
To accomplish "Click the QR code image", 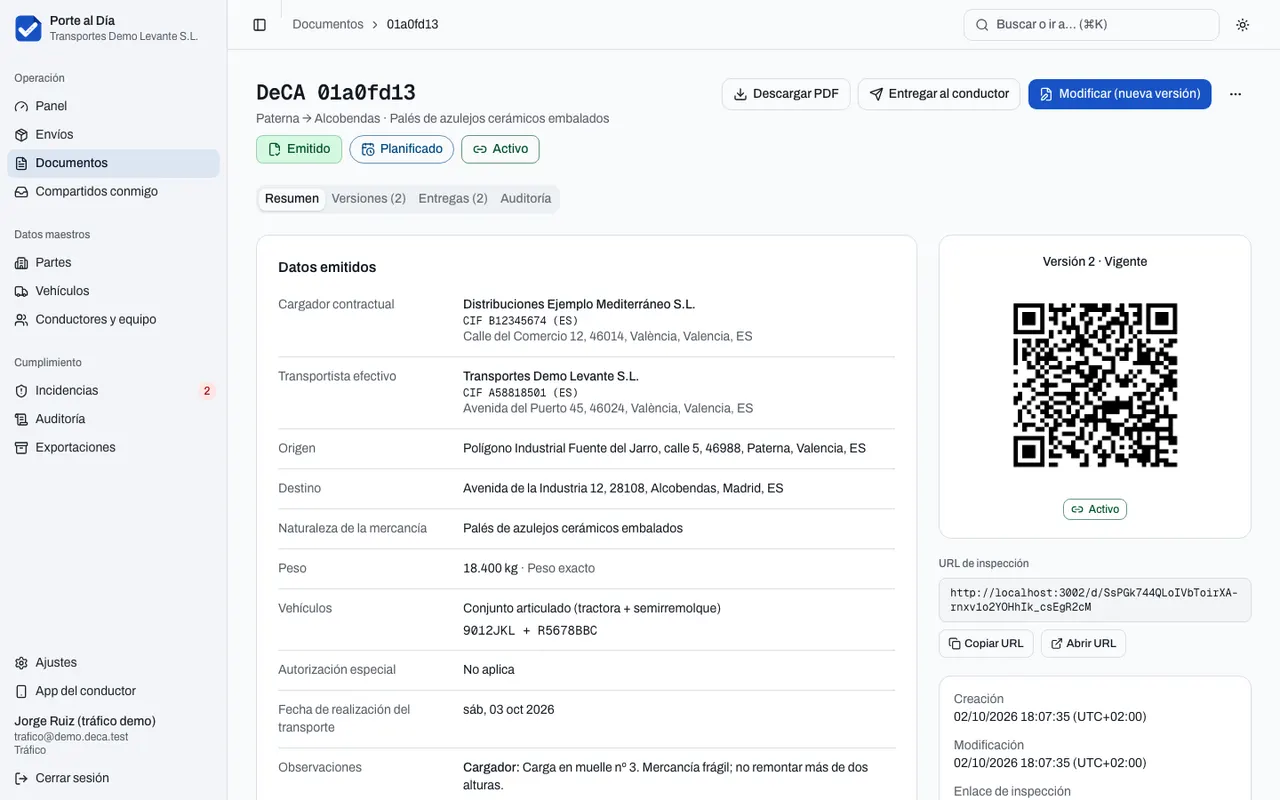I will [x=1095, y=385].
